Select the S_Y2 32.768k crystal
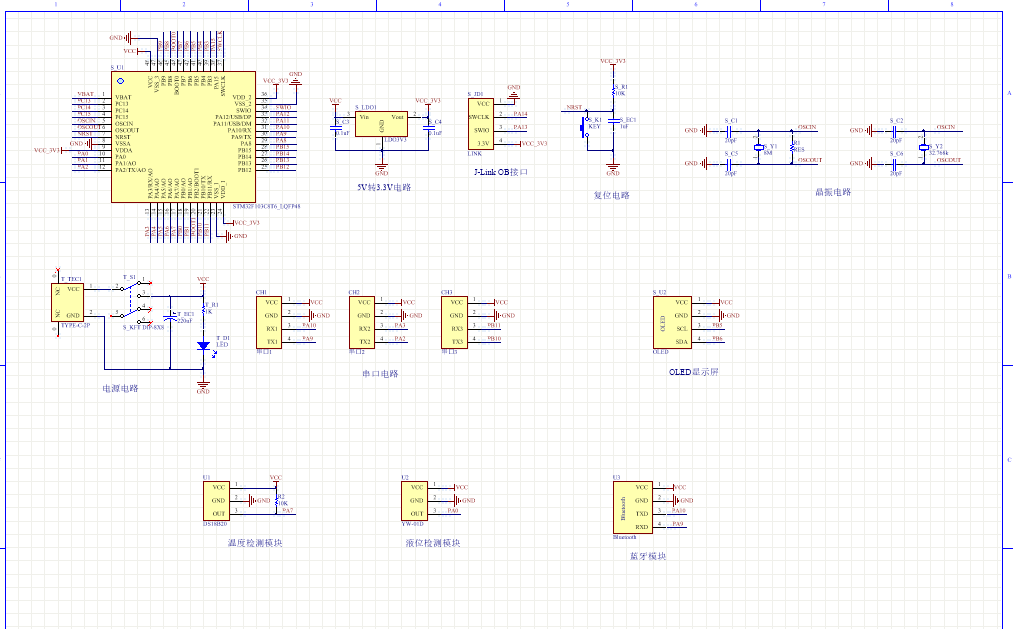1013x629 pixels. click(x=923, y=148)
